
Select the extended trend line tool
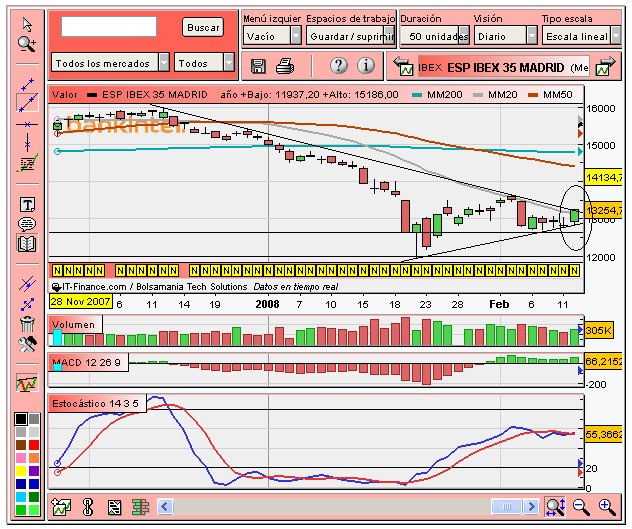27,103
